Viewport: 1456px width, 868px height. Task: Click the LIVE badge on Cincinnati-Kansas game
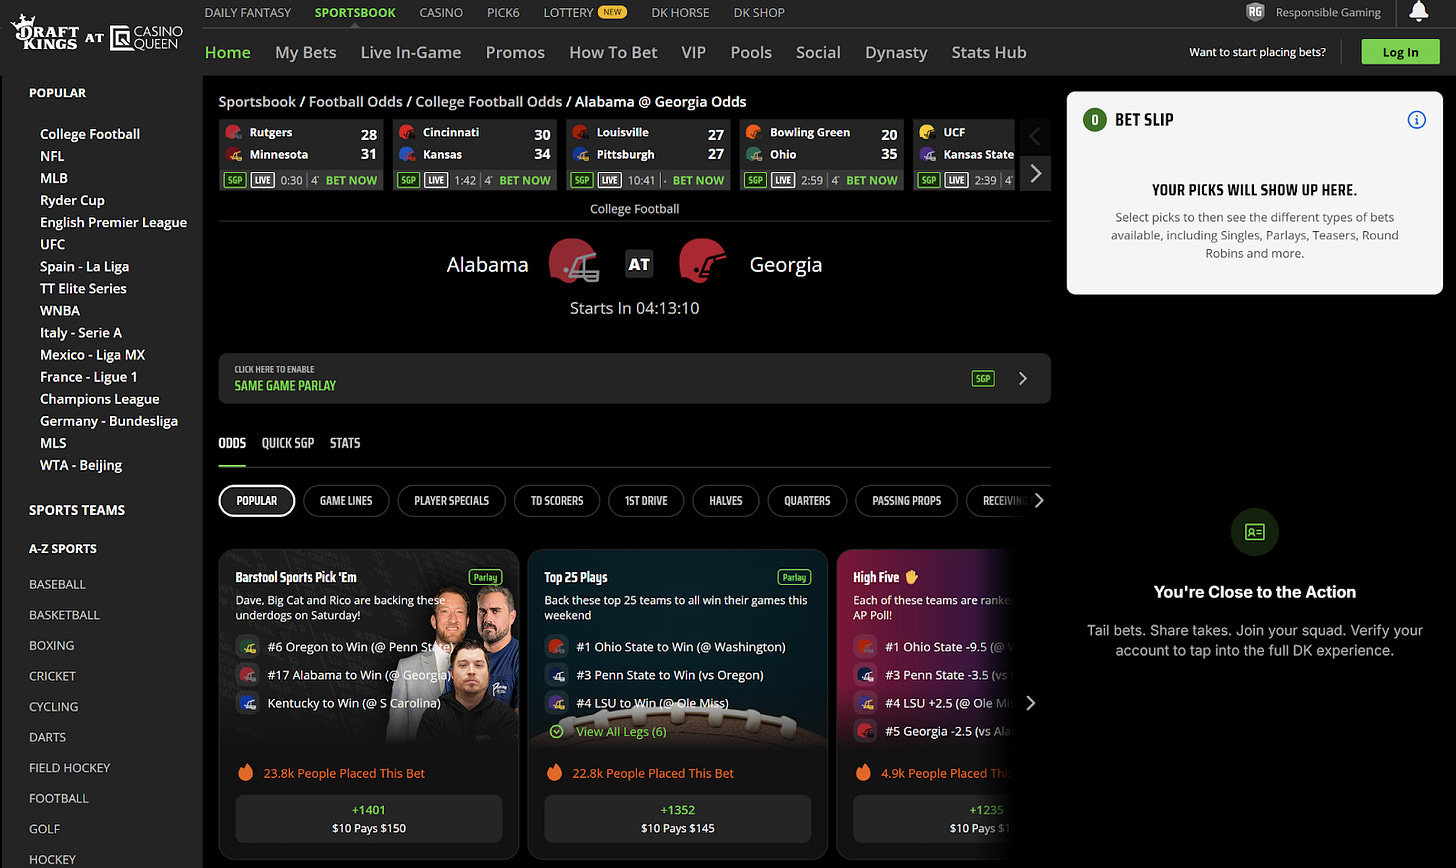click(x=436, y=180)
